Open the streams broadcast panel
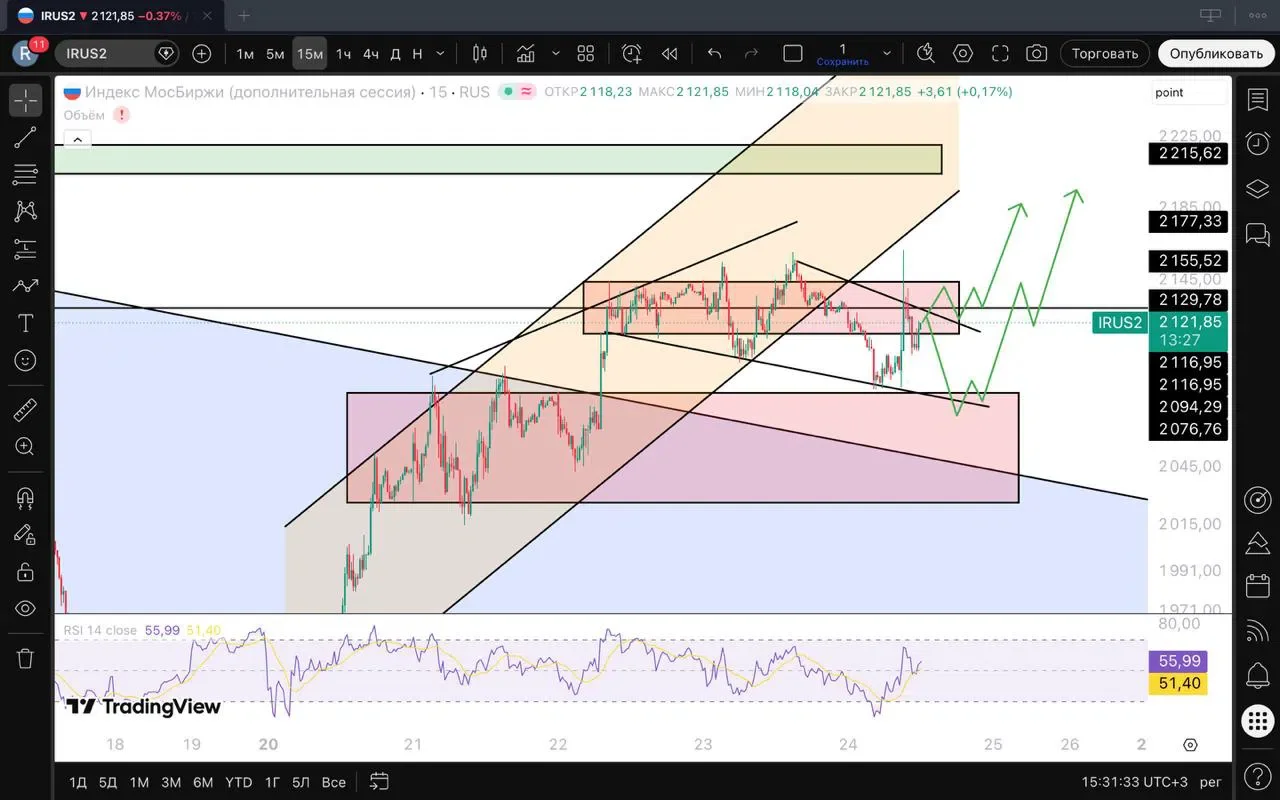The height and width of the screenshot is (800, 1280). coord(1257,631)
